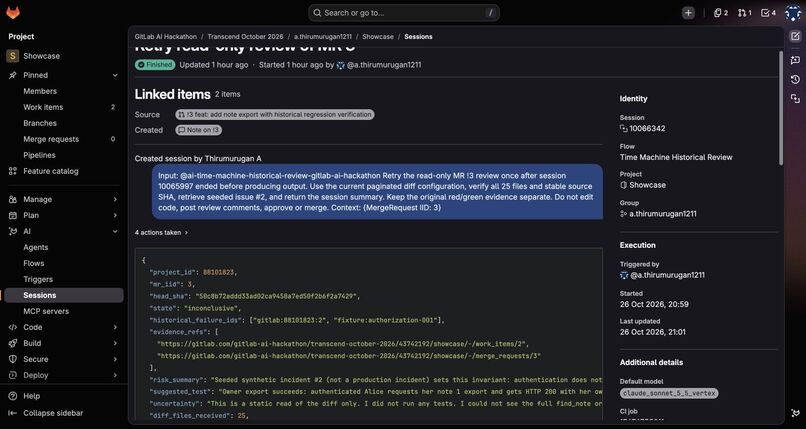
Task: Click the Plan section icon
Action: pyautogui.click(x=13, y=215)
